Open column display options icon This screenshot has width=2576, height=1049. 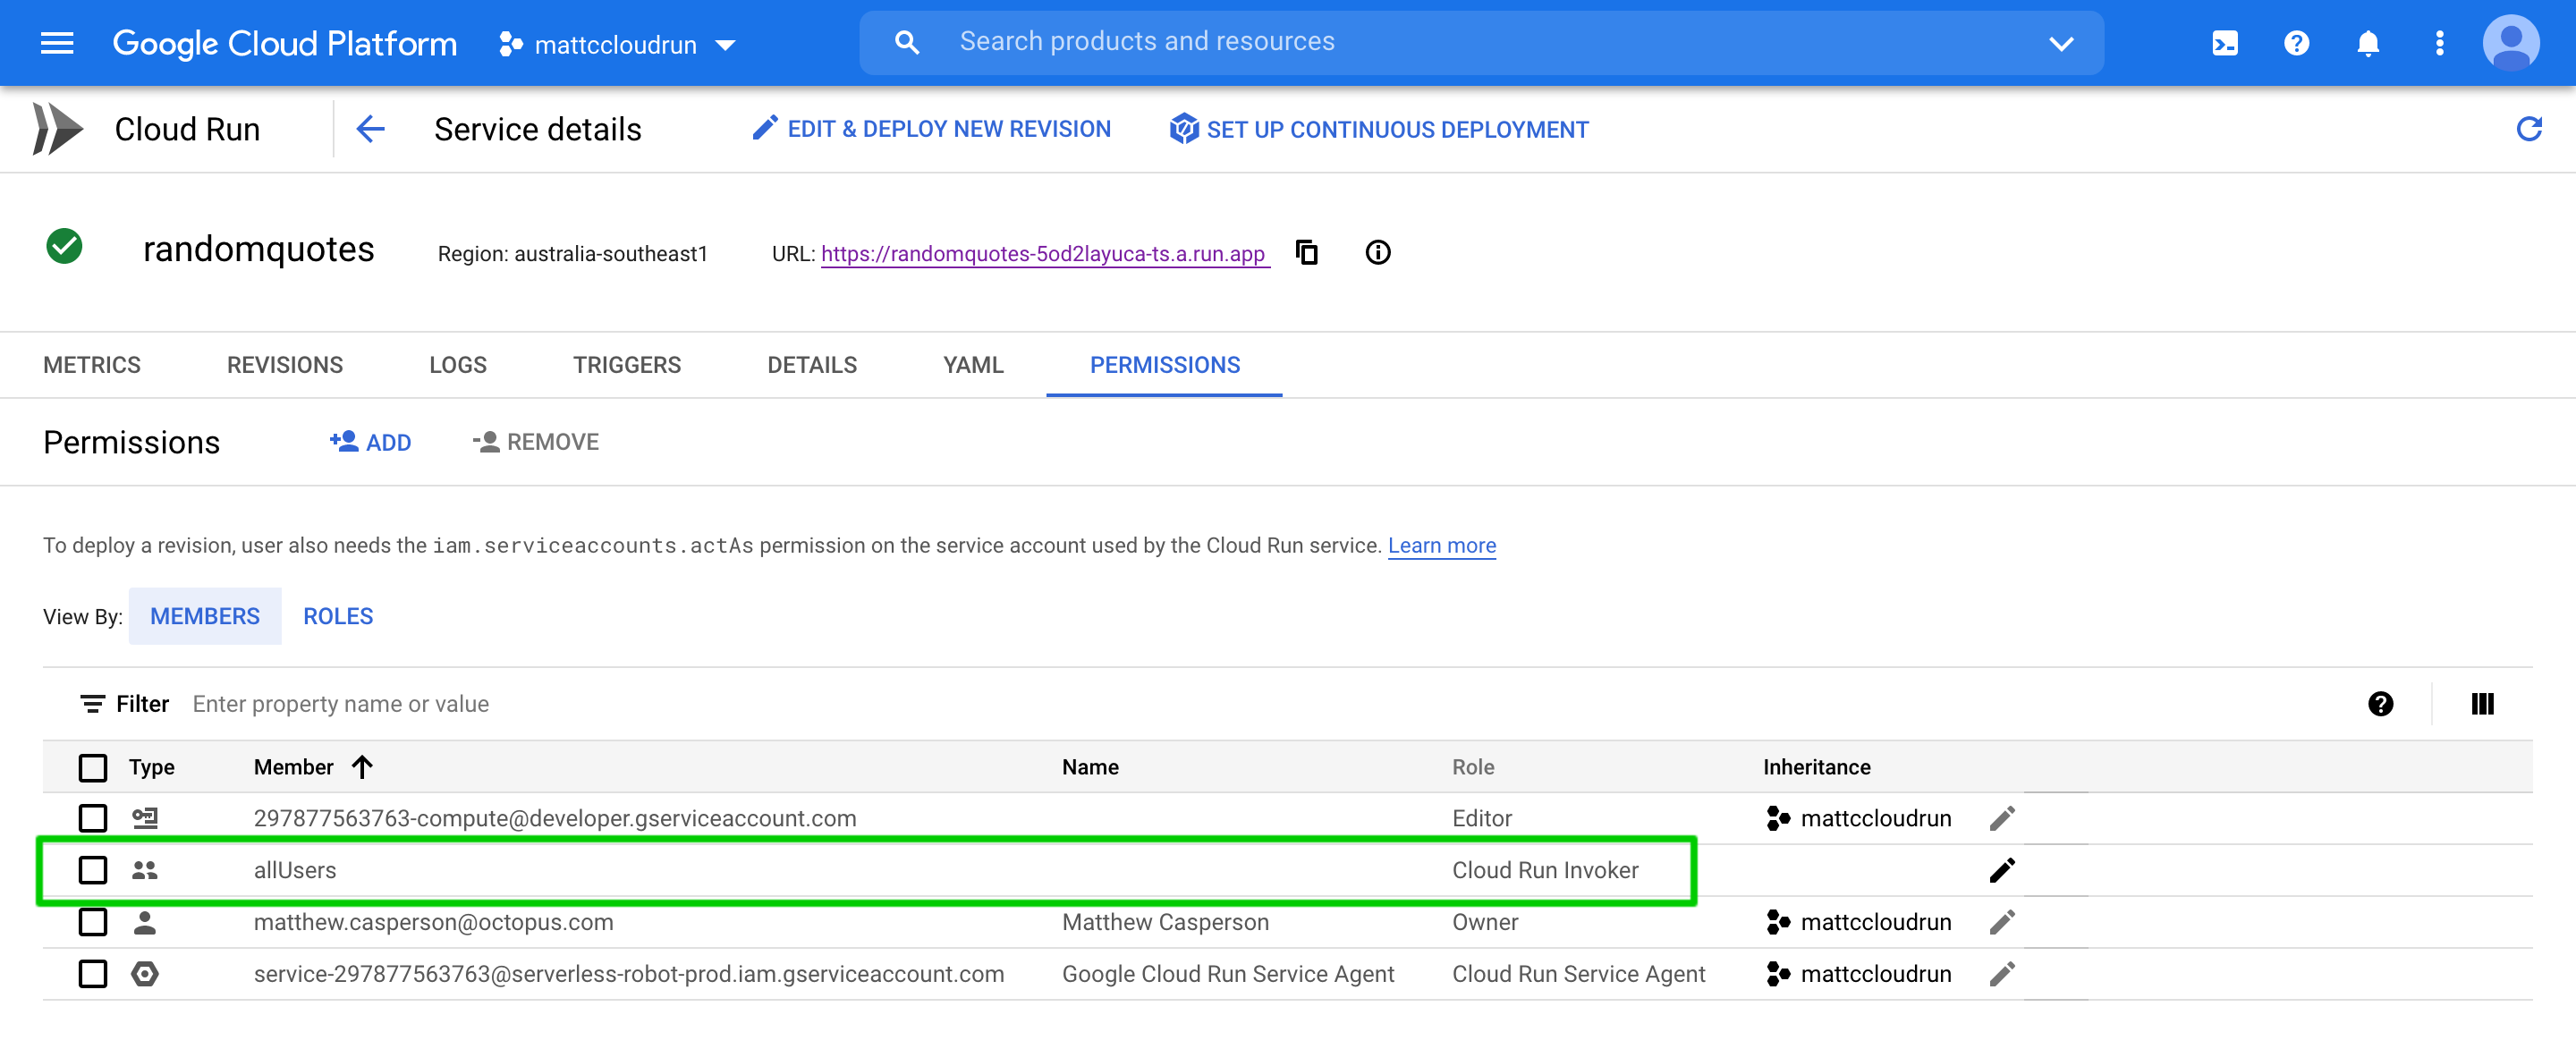click(x=2481, y=704)
